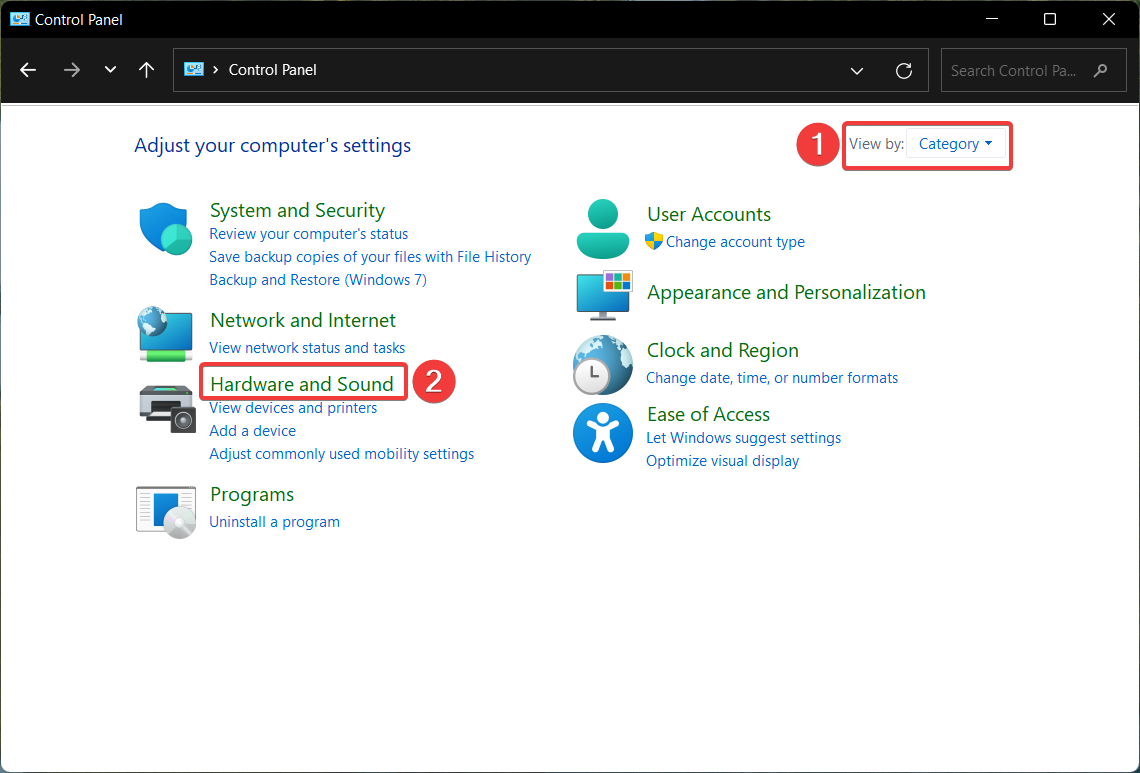Click the Appearance and Personalization monitor icon
This screenshot has width=1140, height=773.
603,295
